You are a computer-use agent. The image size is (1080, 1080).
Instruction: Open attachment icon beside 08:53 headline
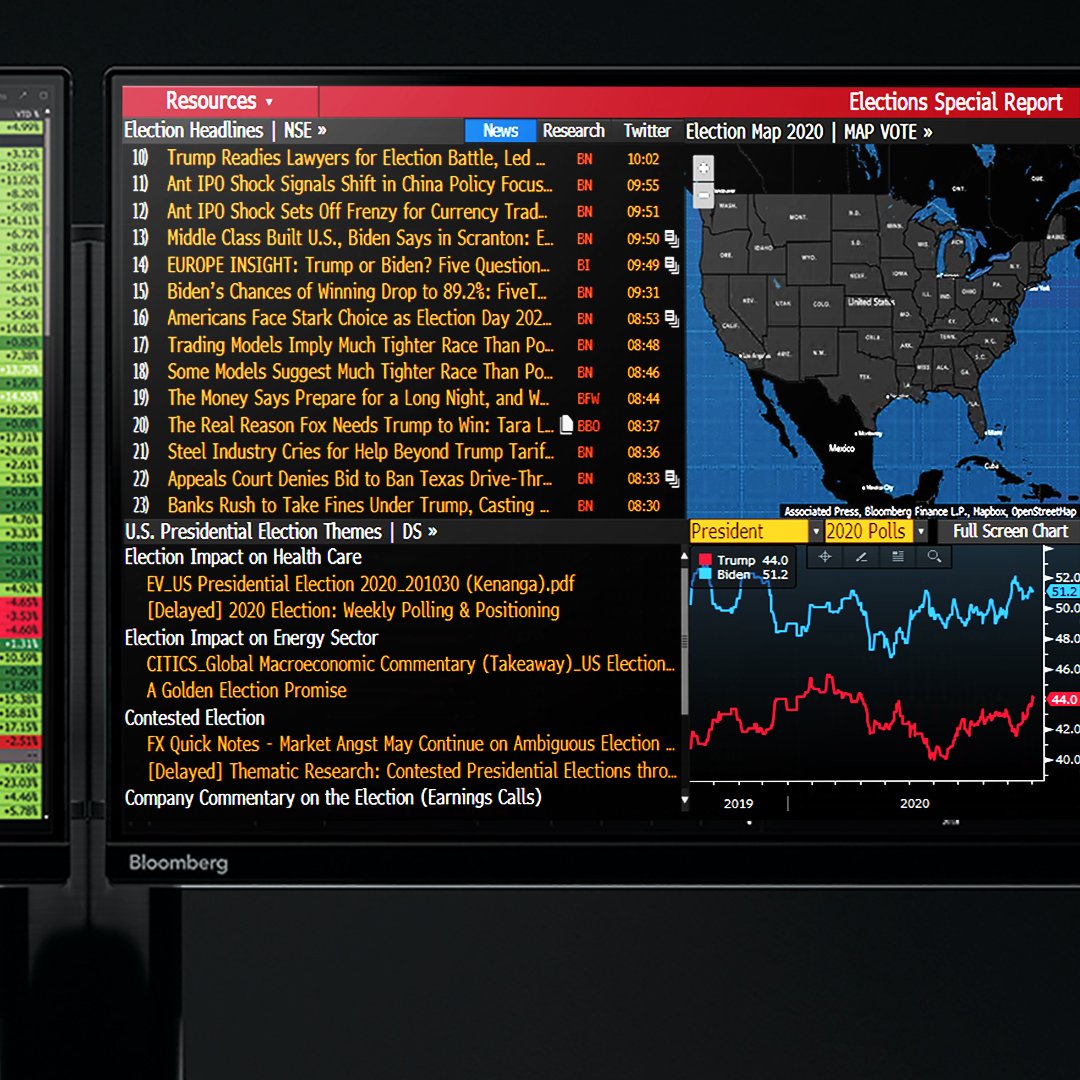[x=672, y=319]
